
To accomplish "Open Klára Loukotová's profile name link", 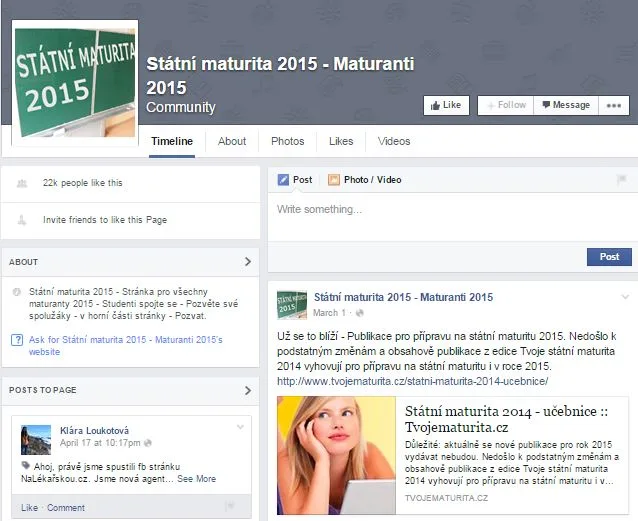I will (94, 431).
